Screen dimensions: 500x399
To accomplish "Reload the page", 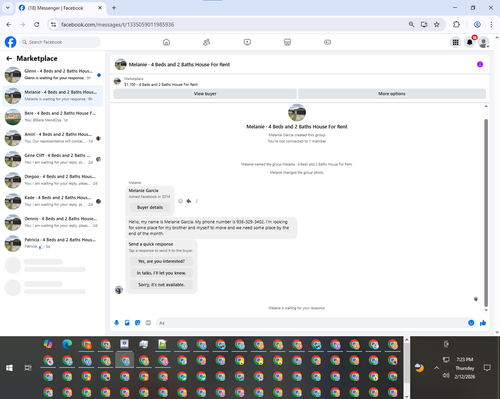I will [x=37, y=24].
